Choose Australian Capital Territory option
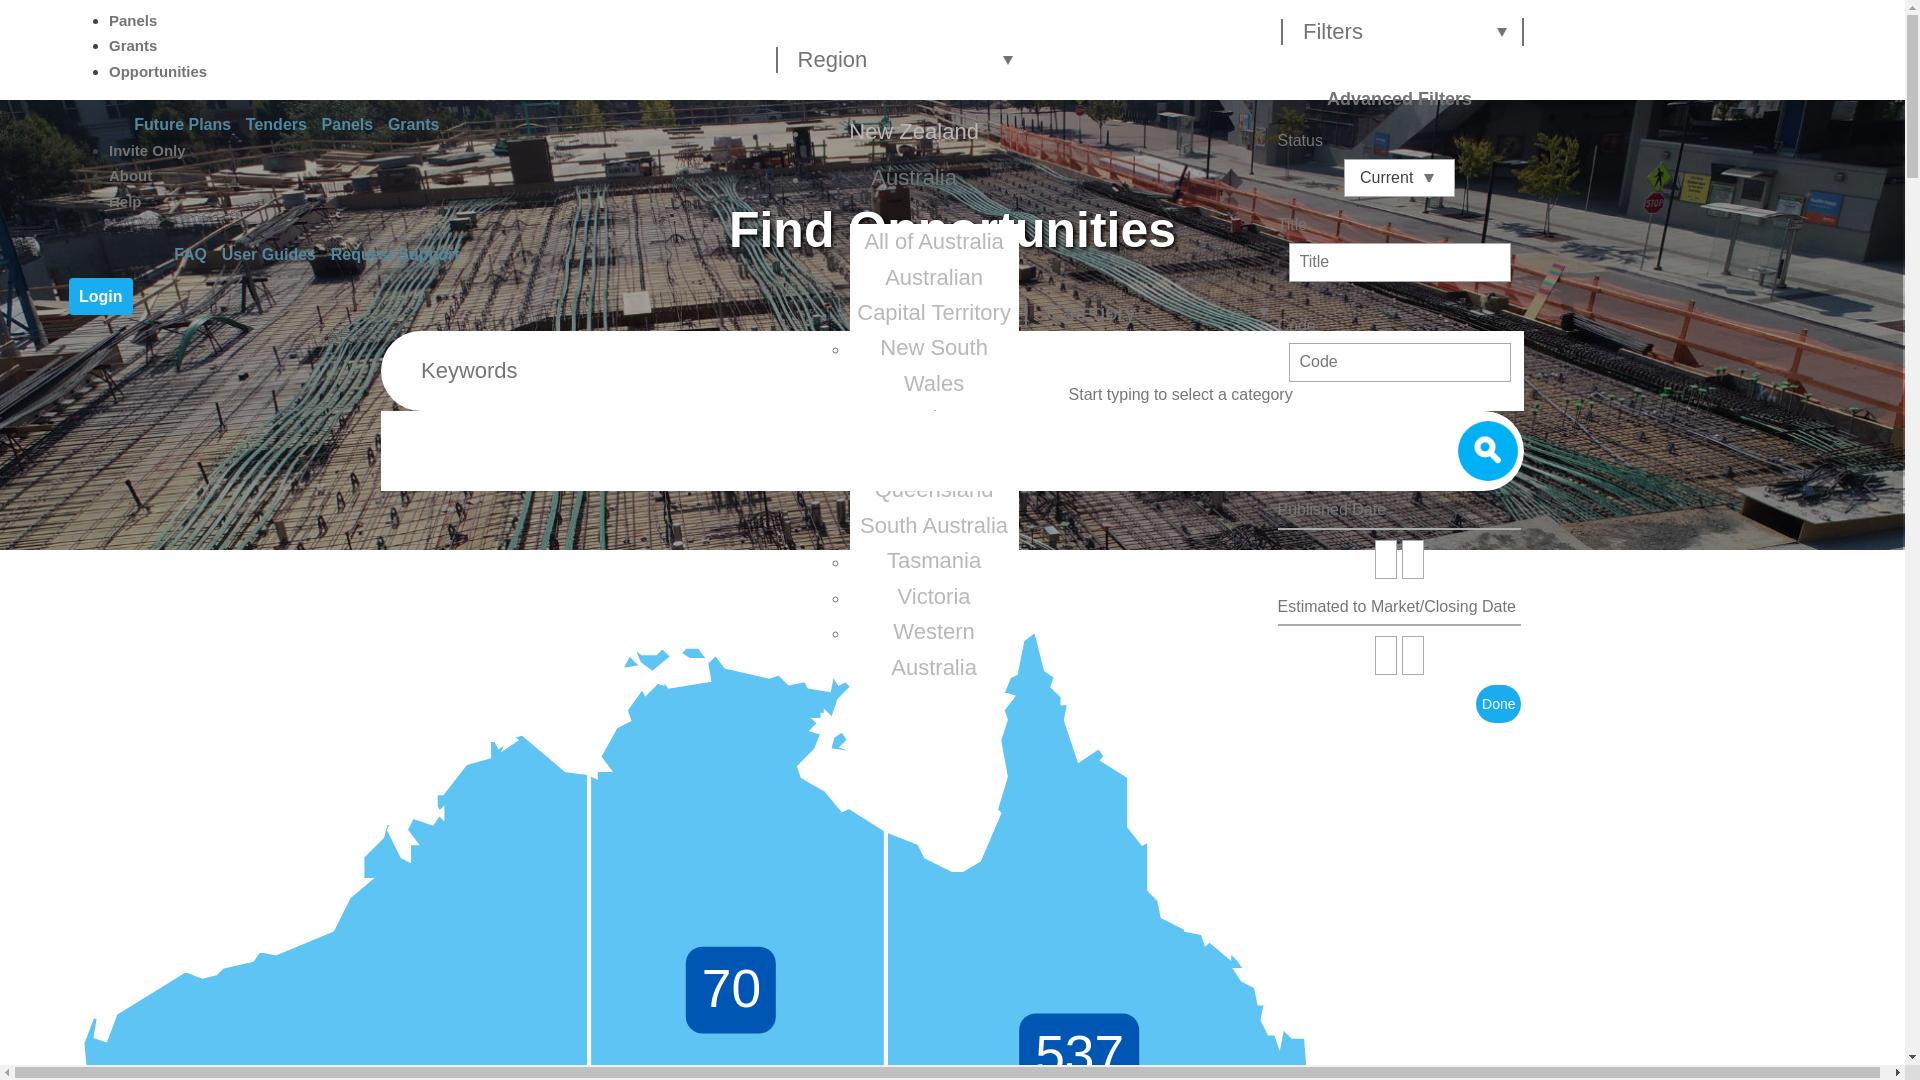The width and height of the screenshot is (1920, 1080). 934,295
